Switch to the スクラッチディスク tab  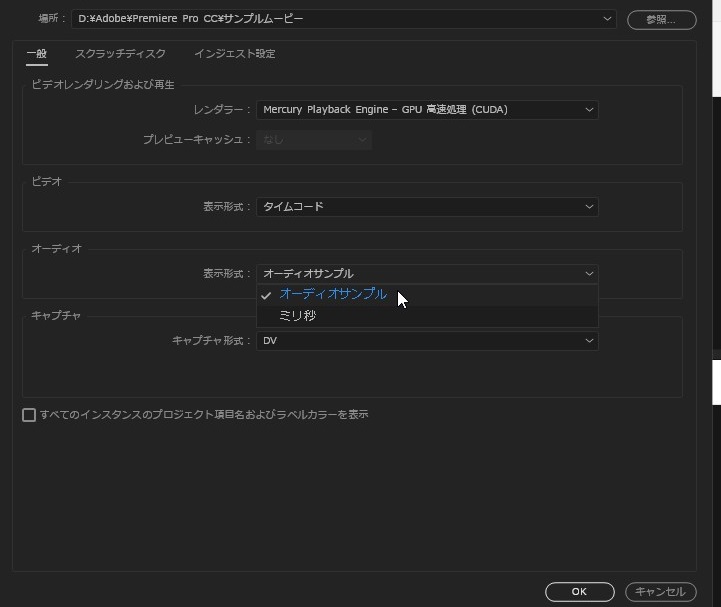(120, 54)
